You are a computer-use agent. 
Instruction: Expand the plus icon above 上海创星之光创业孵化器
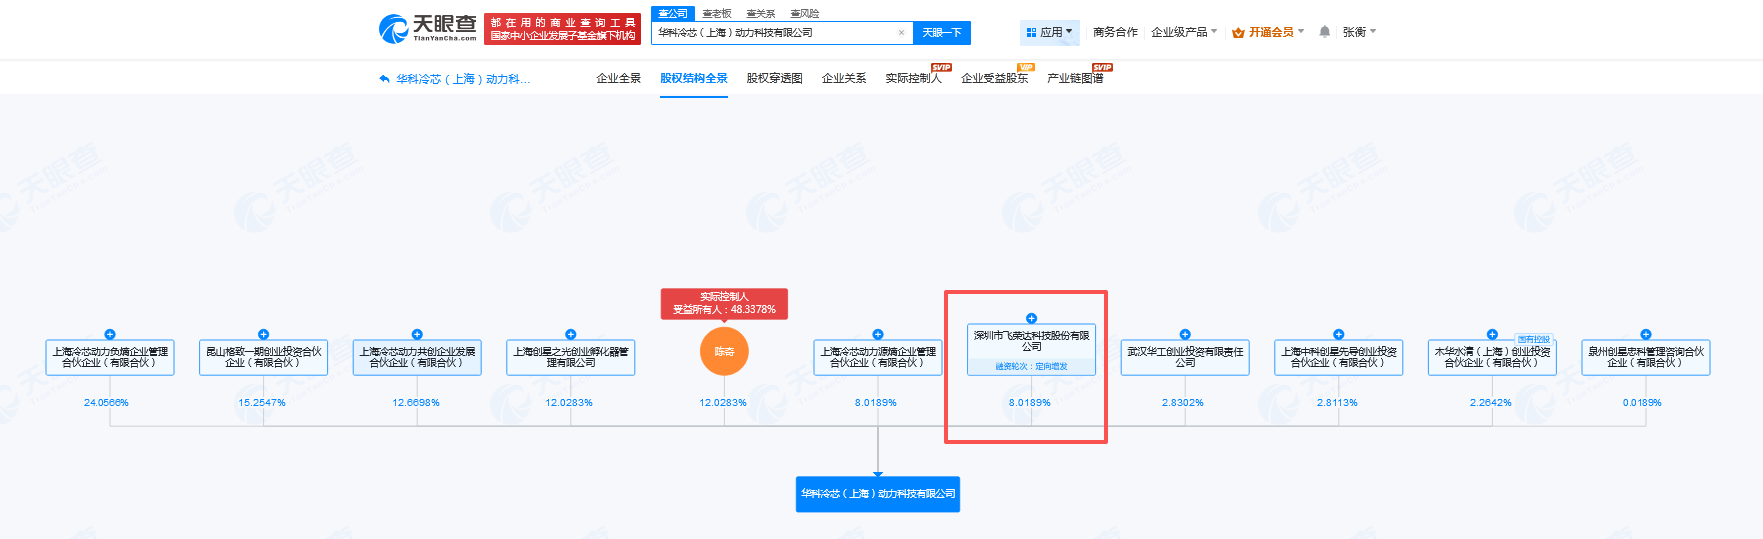(571, 334)
